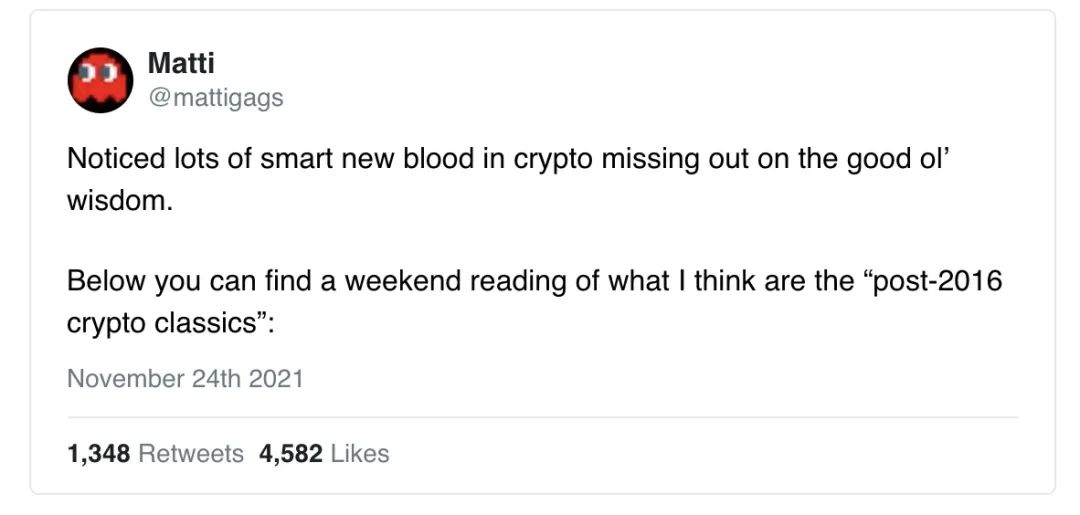The width and height of the screenshot is (1080, 515).
Task: Open the @mattigags profile handle
Action: tap(216, 98)
